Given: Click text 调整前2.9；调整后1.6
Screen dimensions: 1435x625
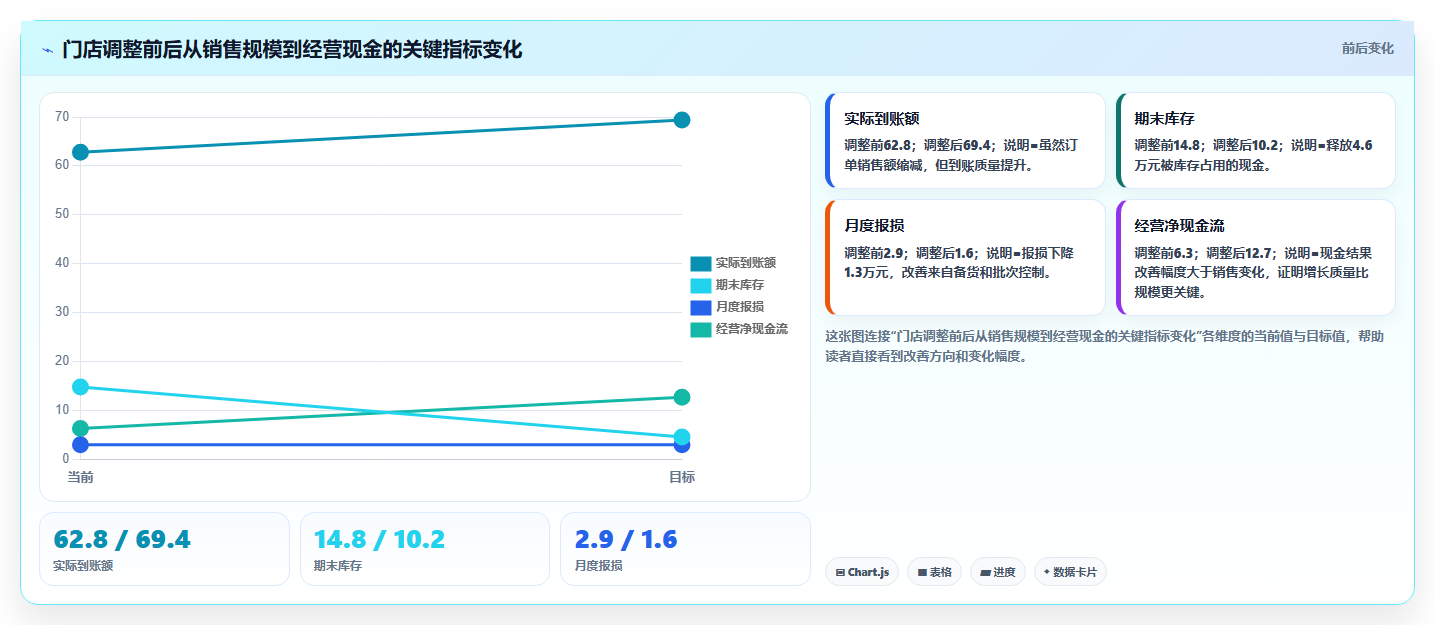Looking at the screenshot, I should (x=908, y=253).
